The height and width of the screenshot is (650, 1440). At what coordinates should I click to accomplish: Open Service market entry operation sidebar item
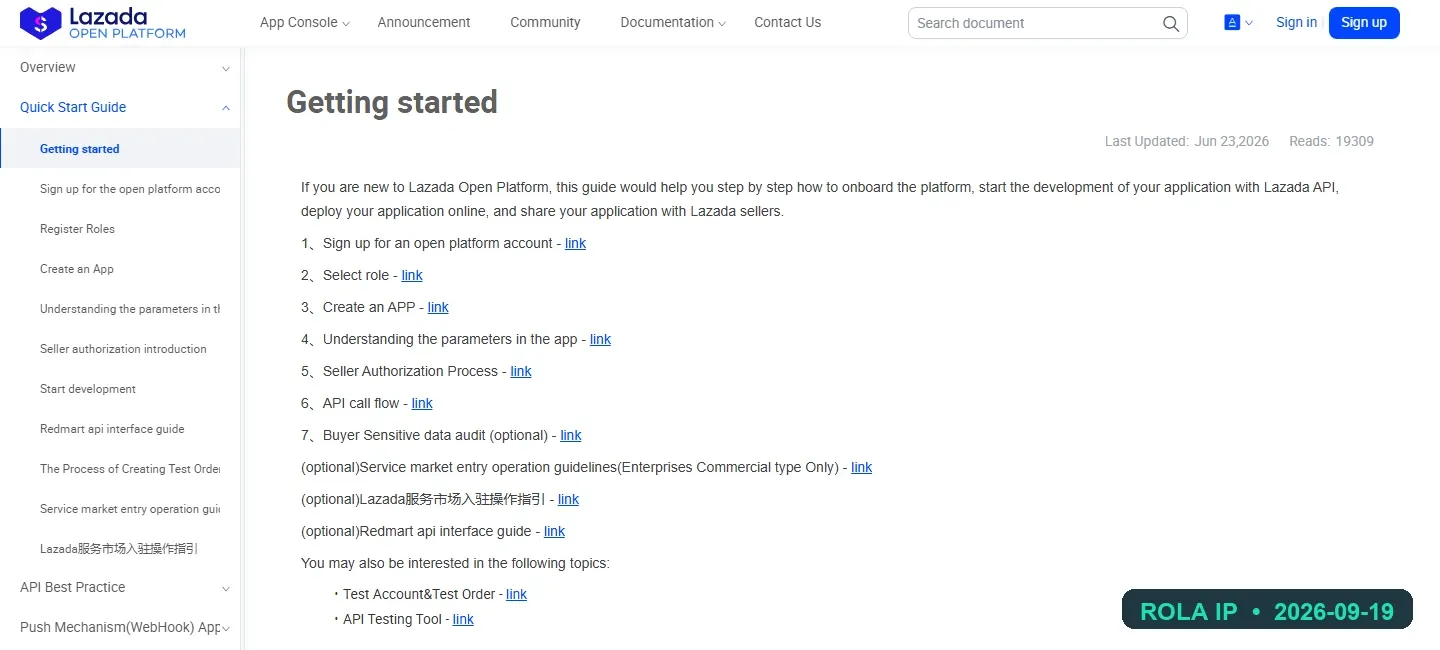(x=130, y=509)
